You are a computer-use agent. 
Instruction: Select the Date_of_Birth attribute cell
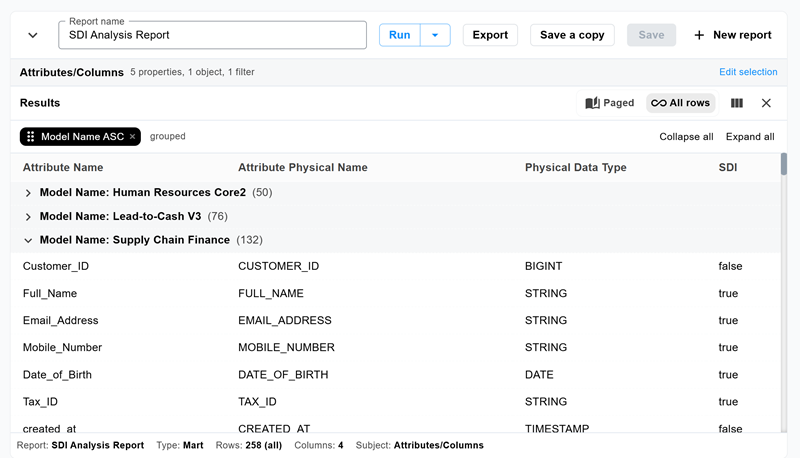click(57, 375)
